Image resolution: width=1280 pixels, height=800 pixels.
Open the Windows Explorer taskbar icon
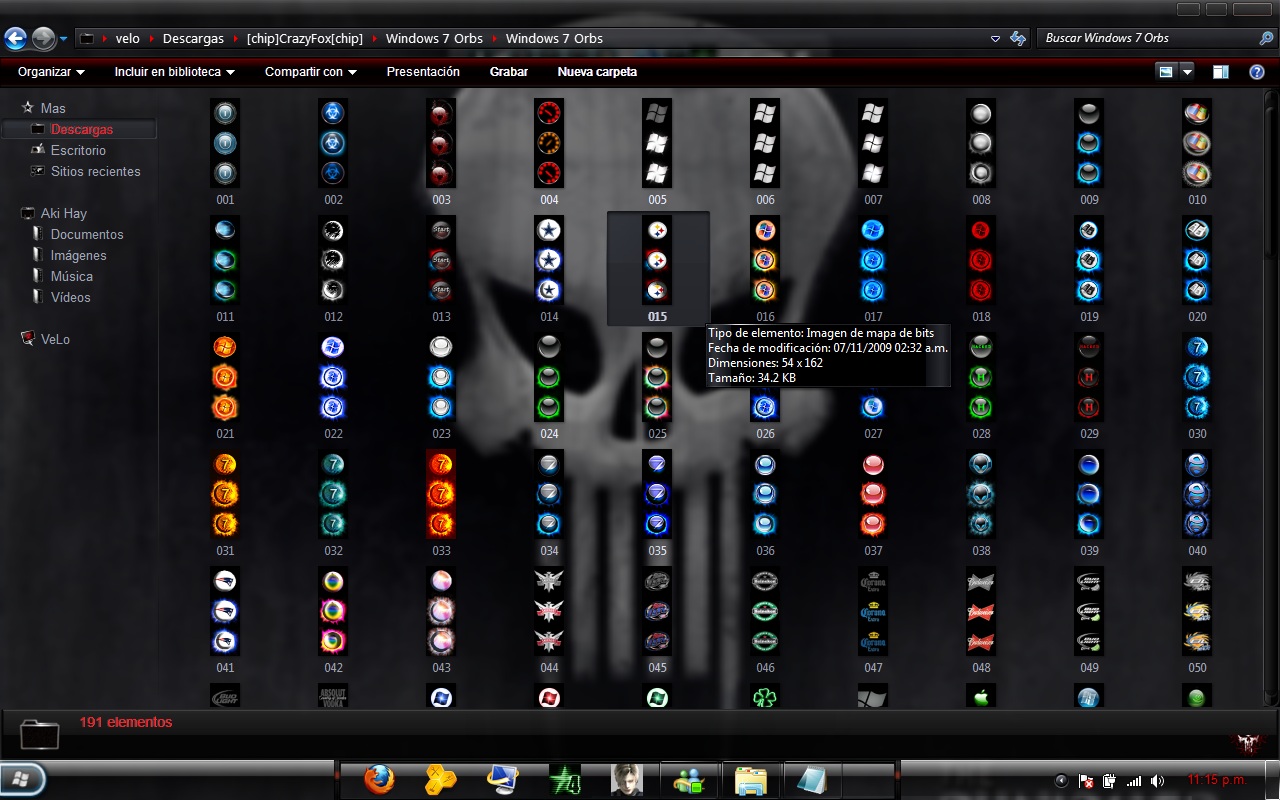(x=750, y=779)
